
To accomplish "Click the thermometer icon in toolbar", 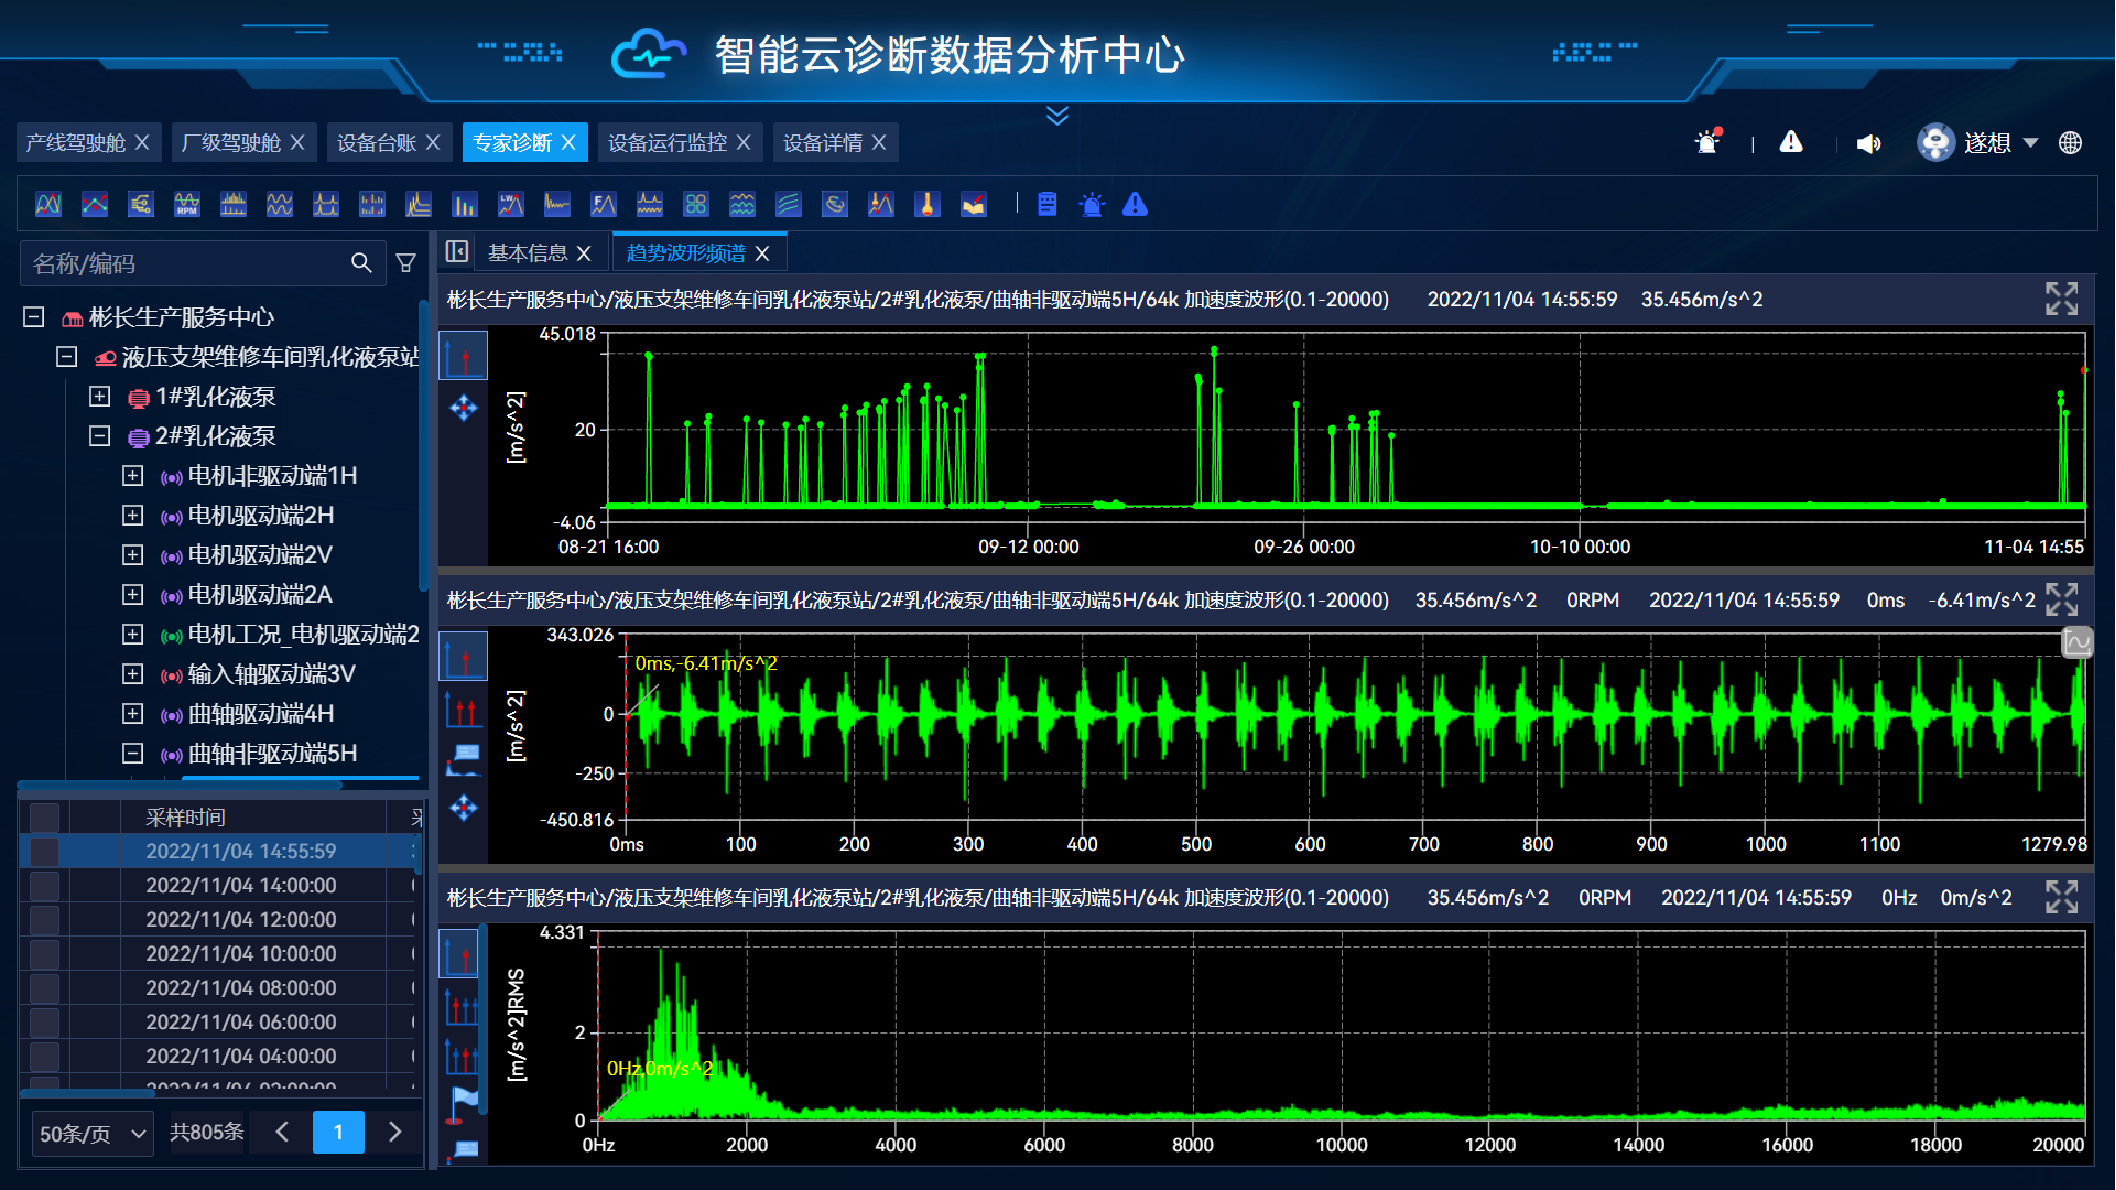I will point(927,205).
